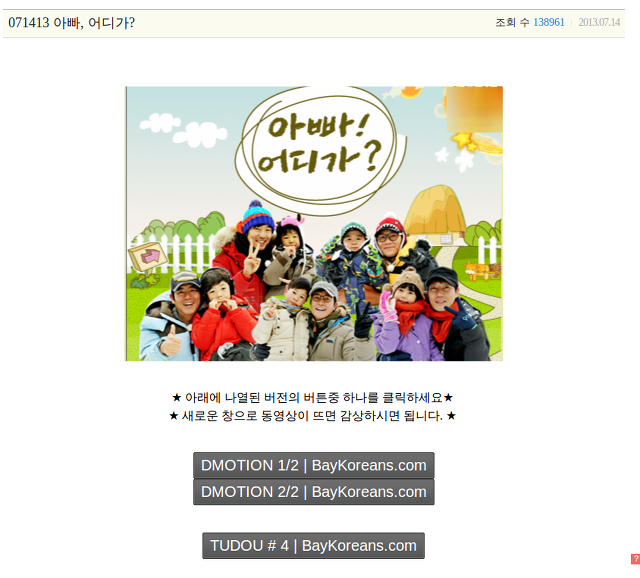This screenshot has width=640, height=578.
Task: Click the gold stars graphic in poster
Action: point(465,141)
